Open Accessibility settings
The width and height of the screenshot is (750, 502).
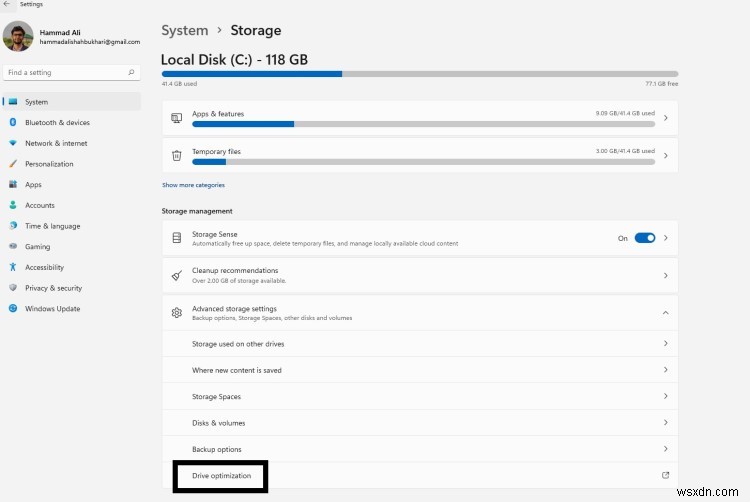pos(72,267)
